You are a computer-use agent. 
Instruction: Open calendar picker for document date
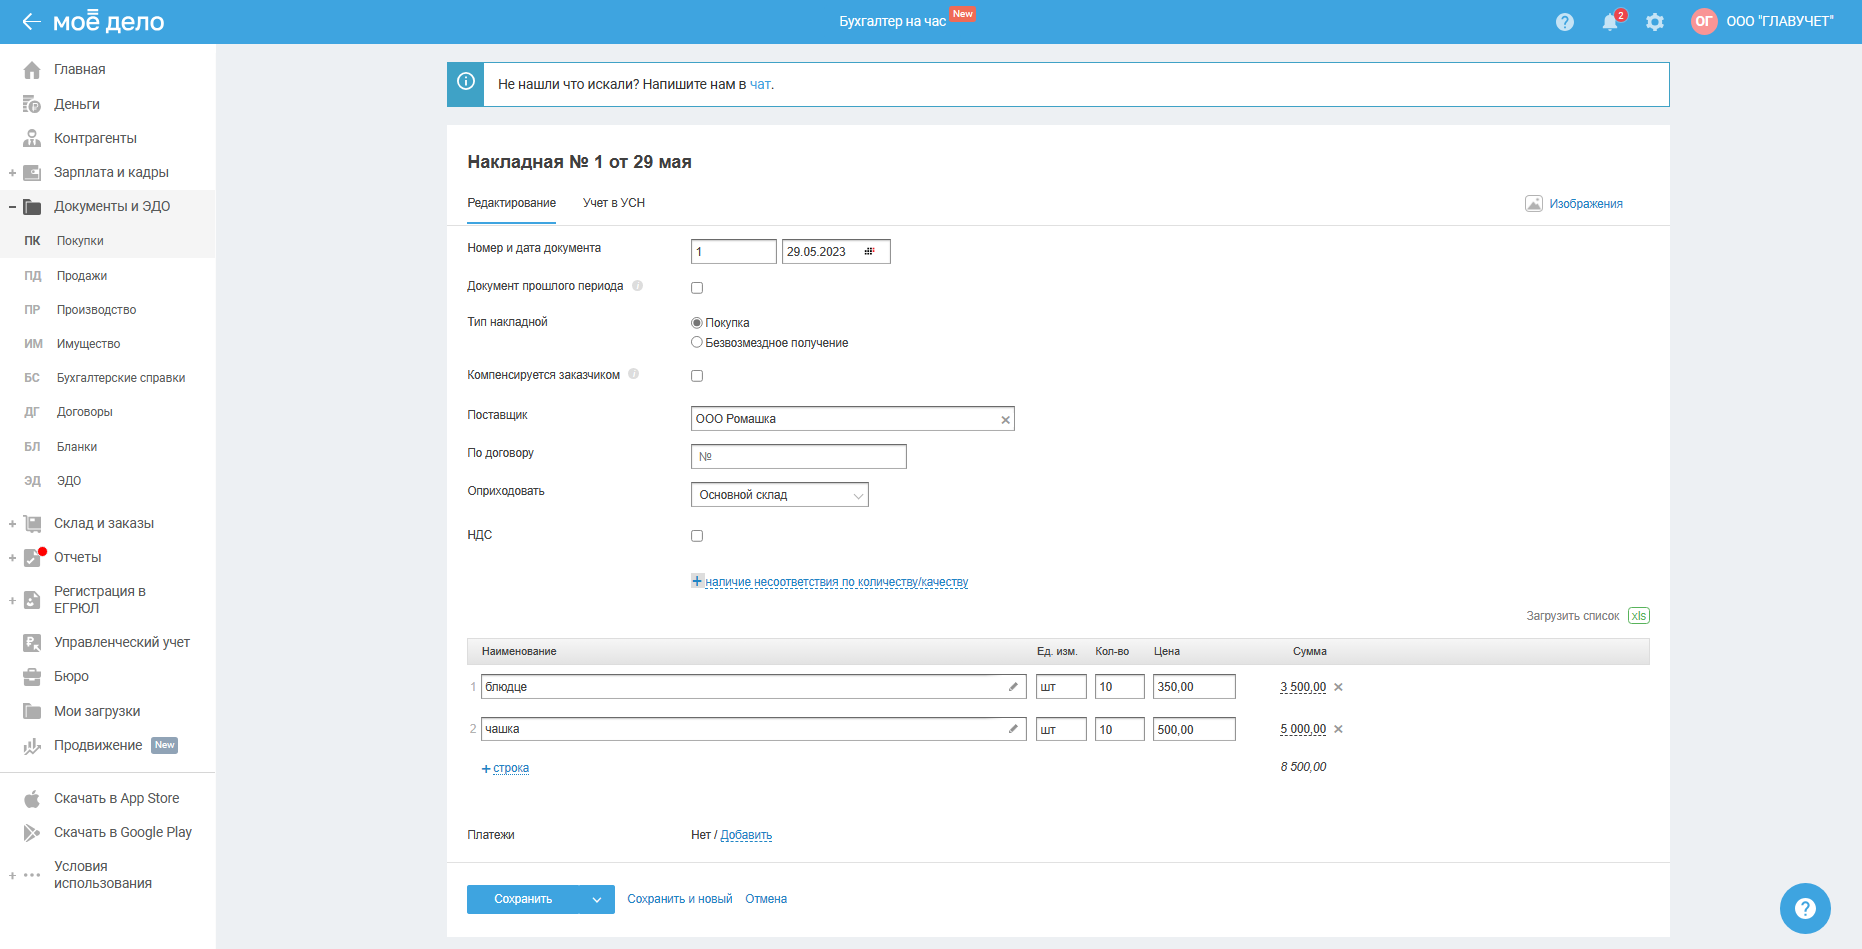pyautogui.click(x=869, y=252)
